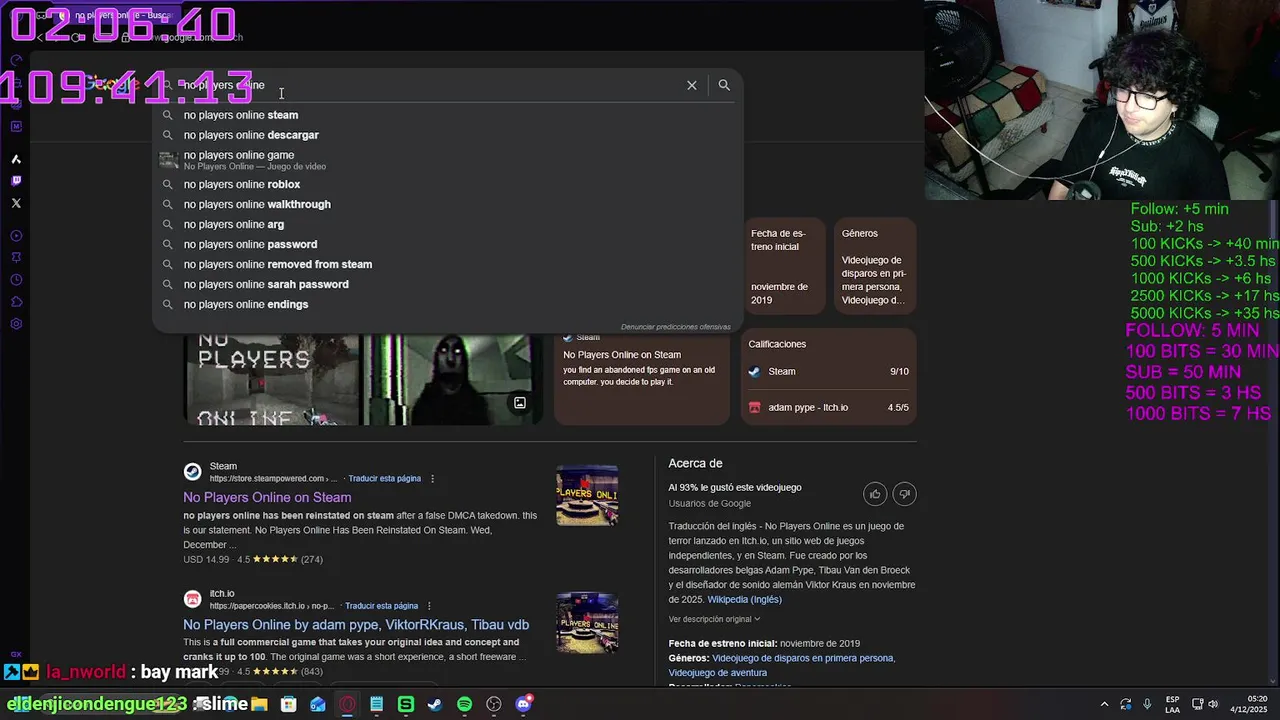Screen dimensions: 1280x720
Task: Show hidden system tray icons chevron
Action: (1104, 704)
